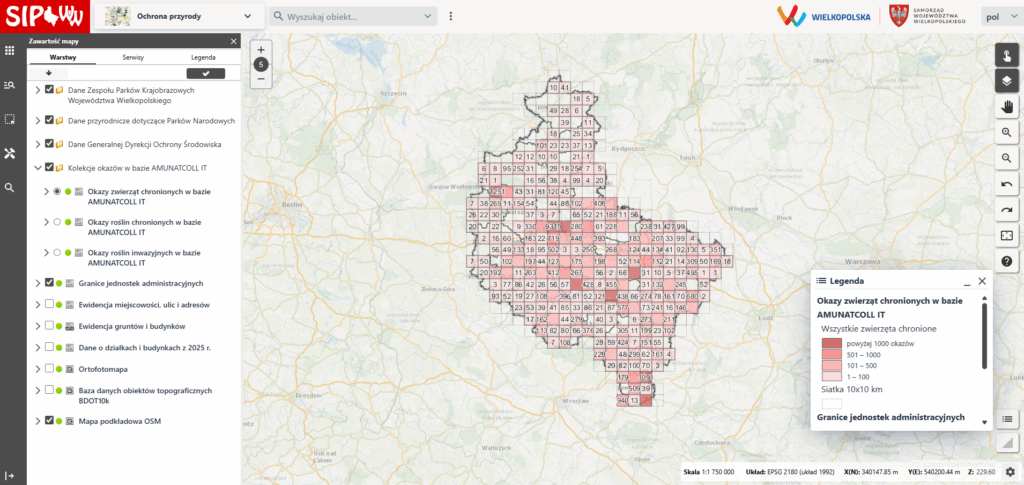Open the tools wrench icon in sidebar

pyautogui.click(x=9, y=153)
